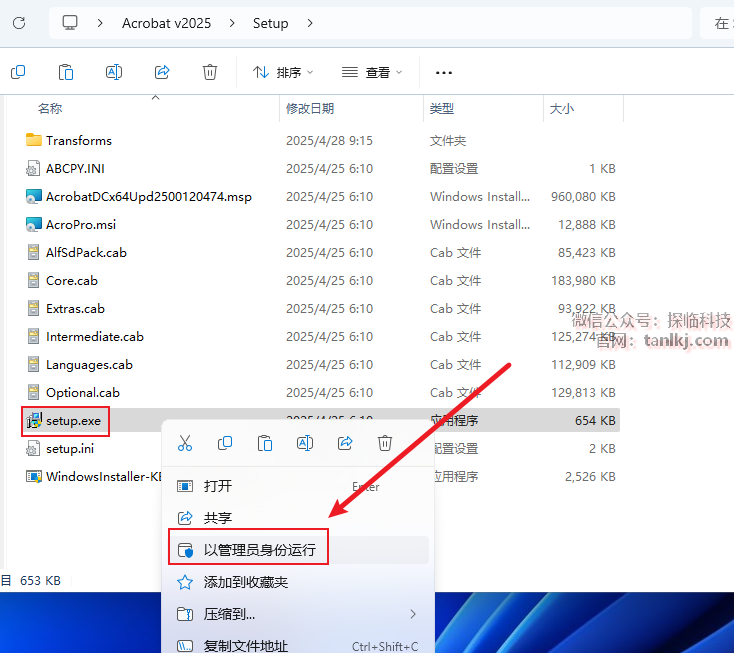
Task: Click the Core.cab archive icon
Action: [x=33, y=280]
